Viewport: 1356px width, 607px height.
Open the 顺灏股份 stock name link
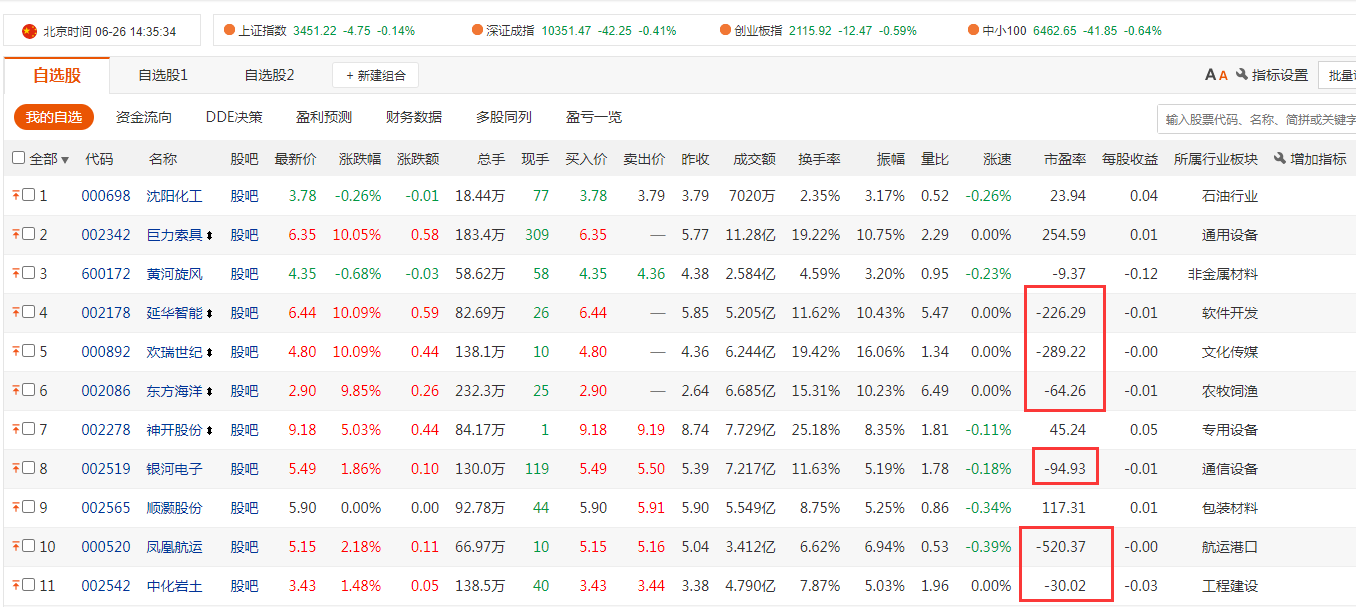point(175,508)
